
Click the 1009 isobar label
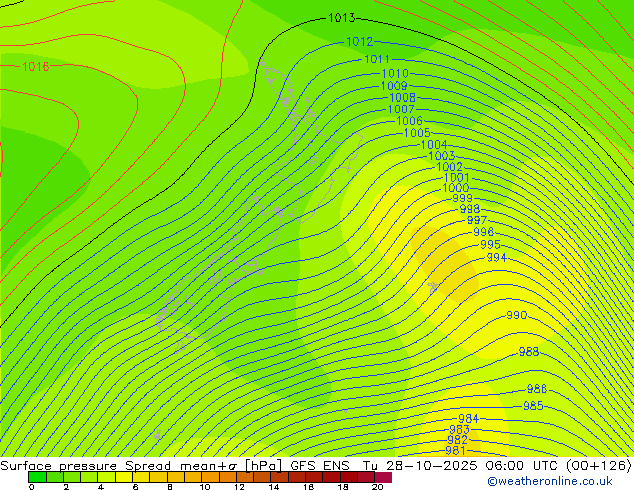point(394,86)
